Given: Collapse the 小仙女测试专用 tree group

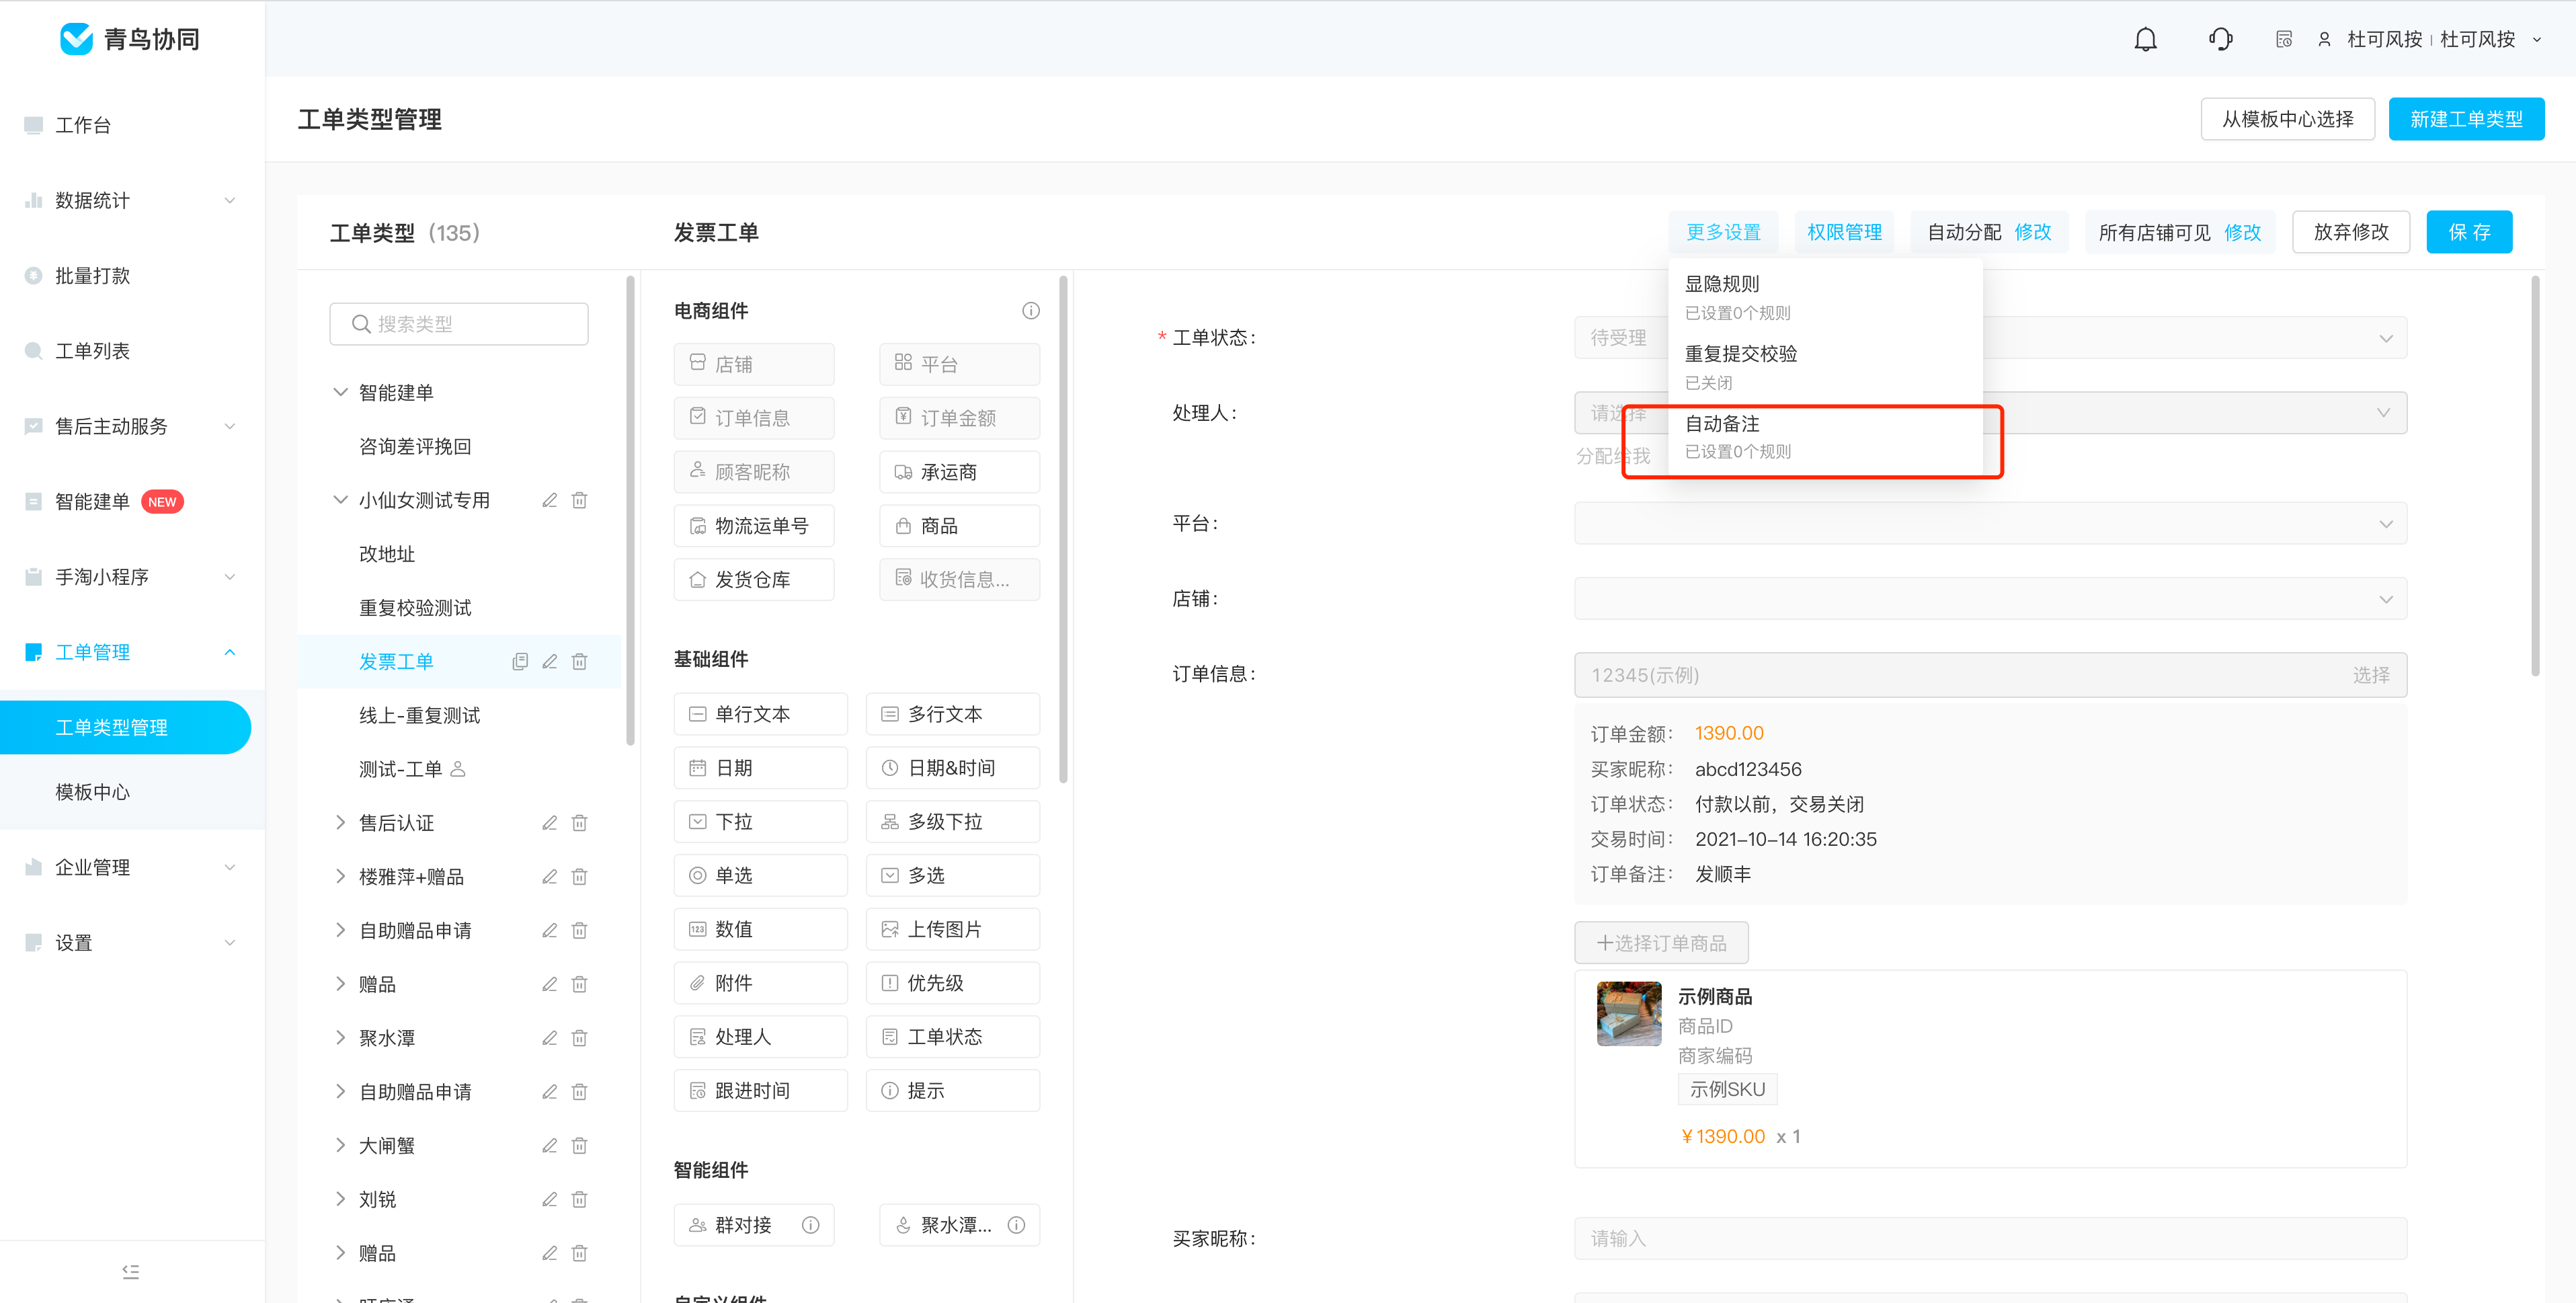Looking at the screenshot, I should [x=340, y=500].
